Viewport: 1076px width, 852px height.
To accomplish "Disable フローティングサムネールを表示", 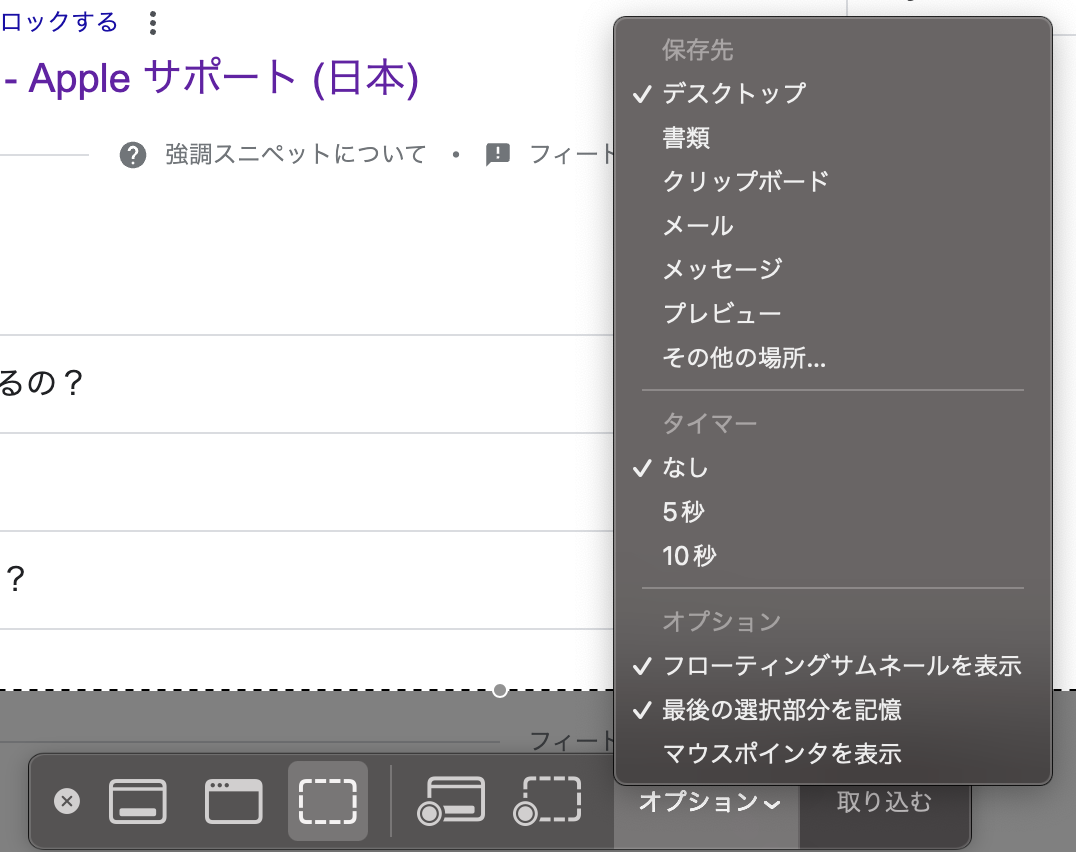I will click(x=843, y=666).
